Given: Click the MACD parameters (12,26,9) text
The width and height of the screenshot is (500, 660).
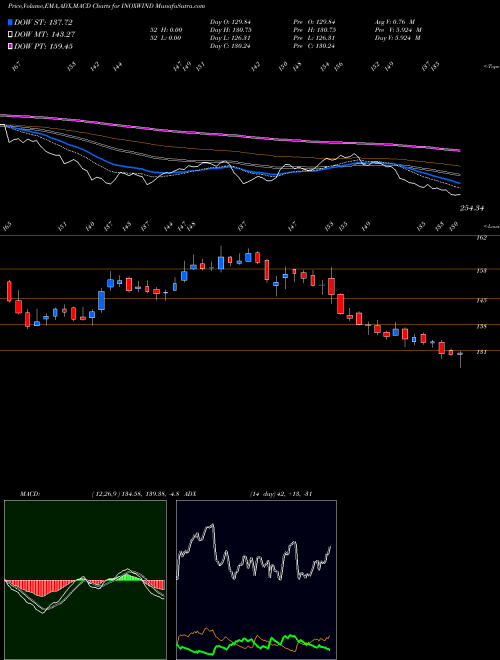Looking at the screenshot, I should pos(104,494).
